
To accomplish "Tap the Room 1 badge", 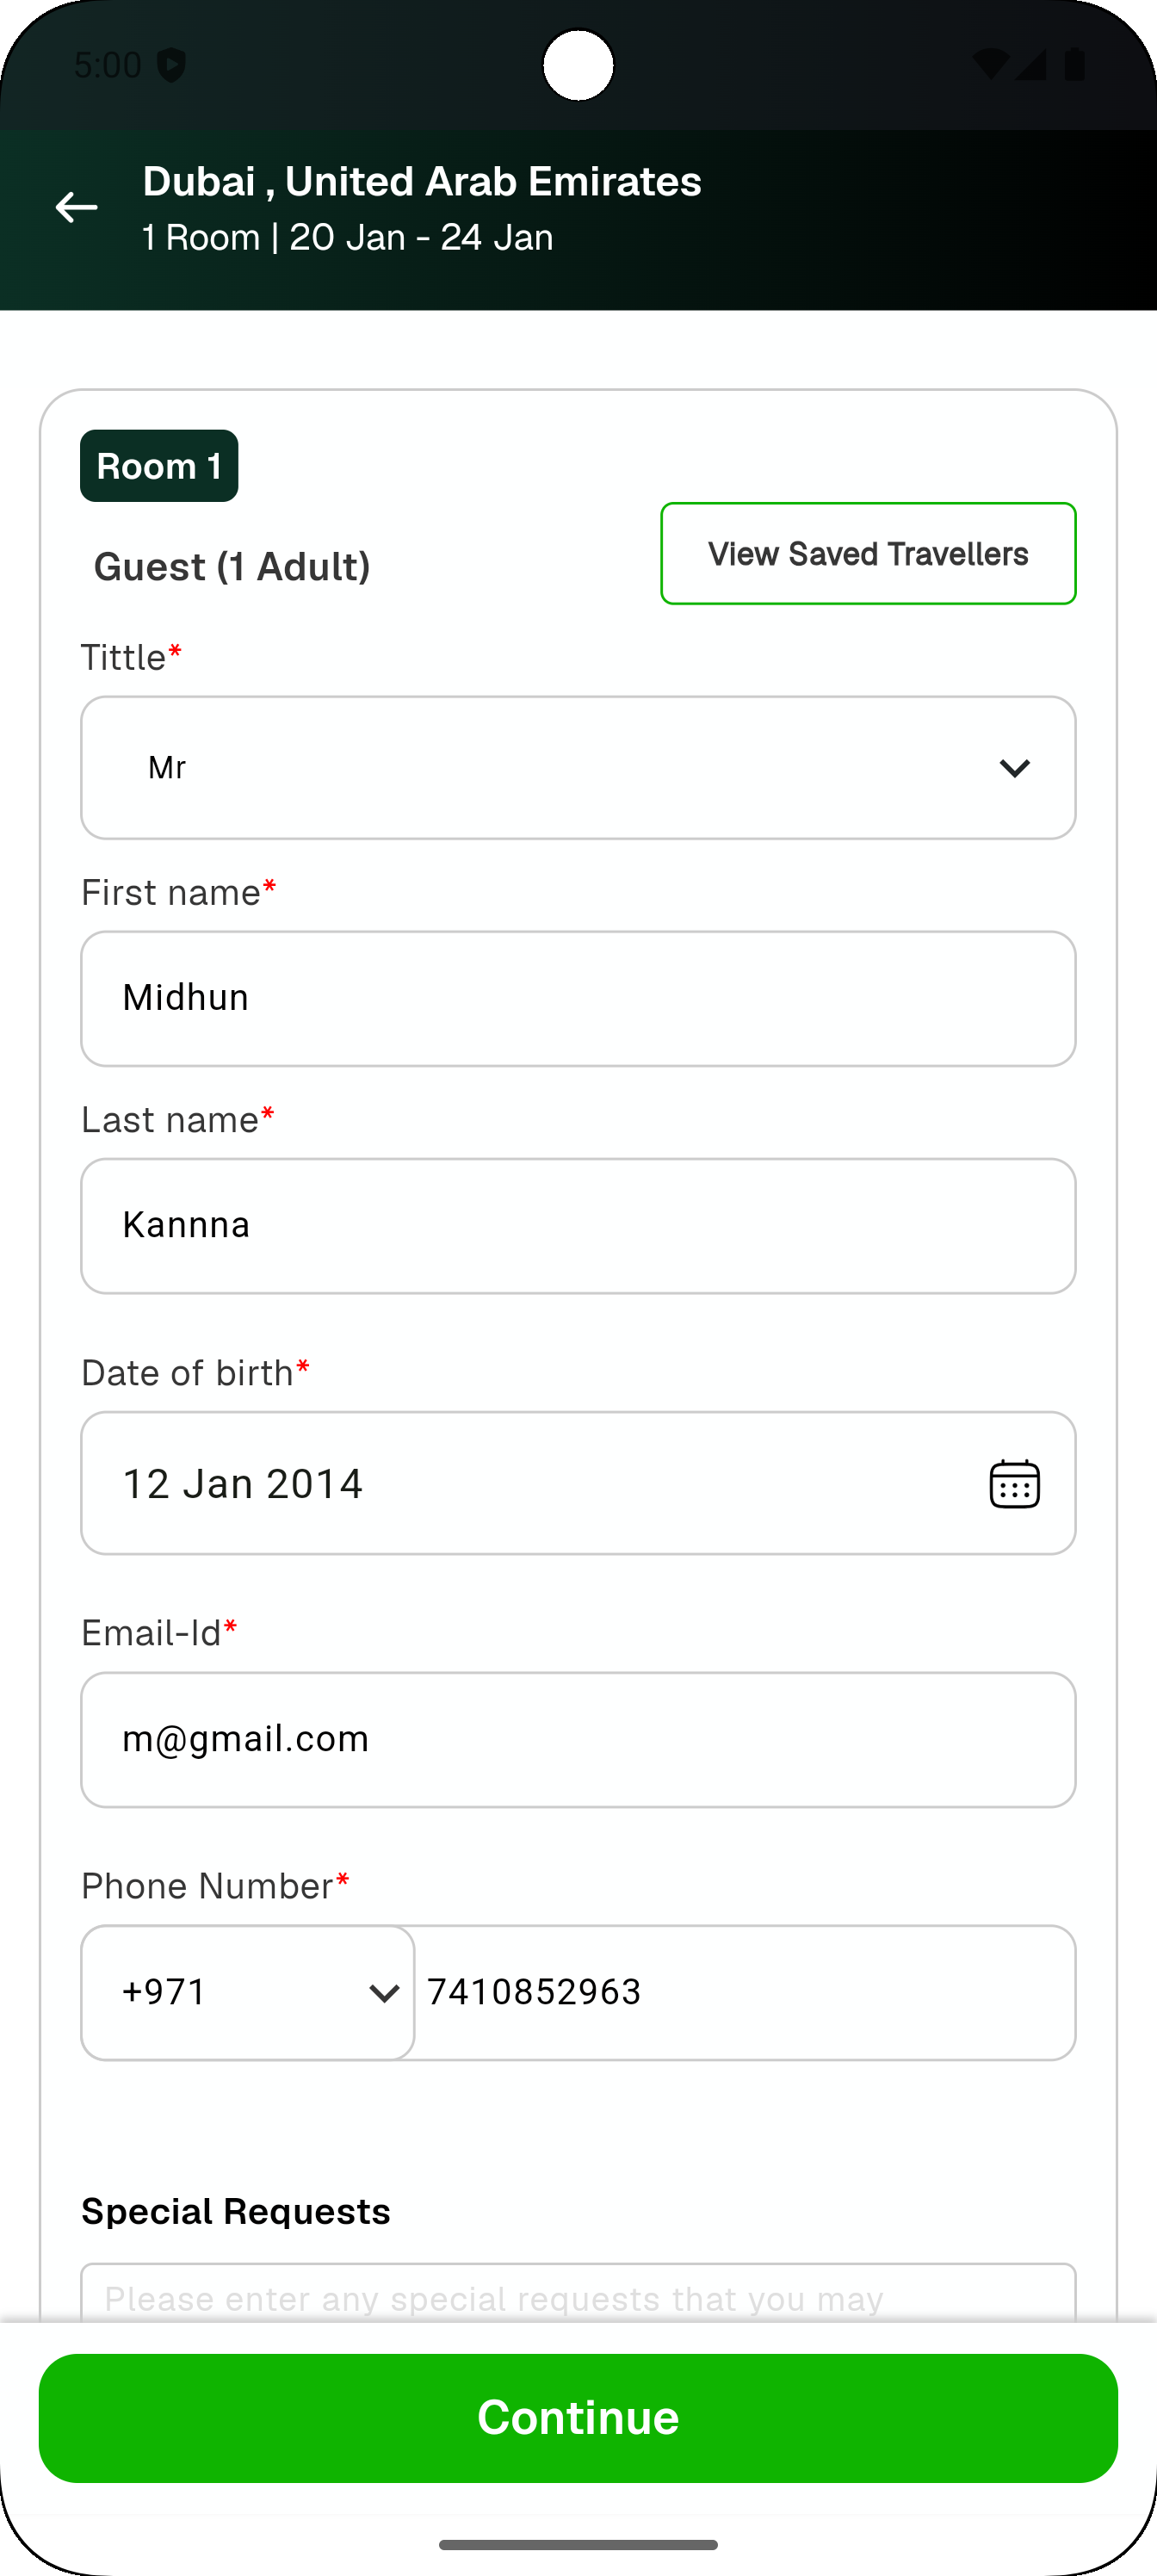I will [159, 466].
